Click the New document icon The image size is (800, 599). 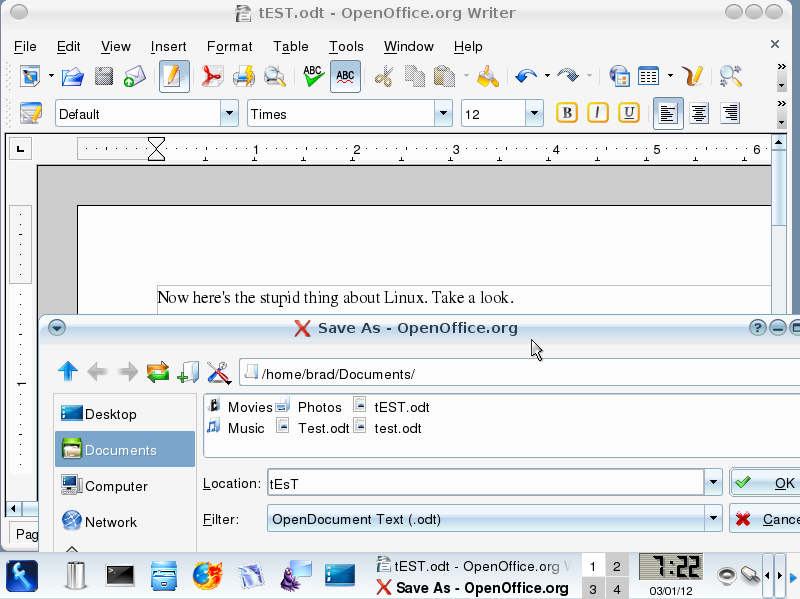point(31,77)
